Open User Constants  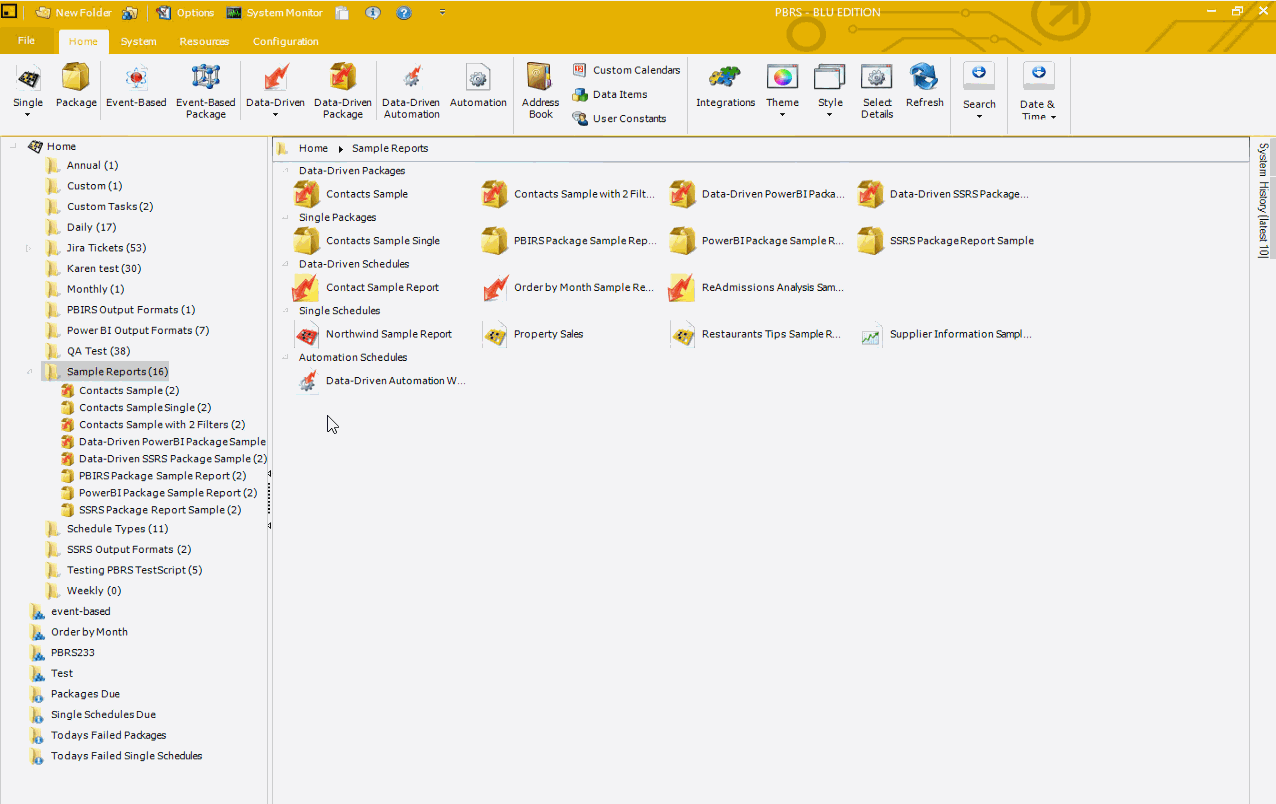(619, 118)
